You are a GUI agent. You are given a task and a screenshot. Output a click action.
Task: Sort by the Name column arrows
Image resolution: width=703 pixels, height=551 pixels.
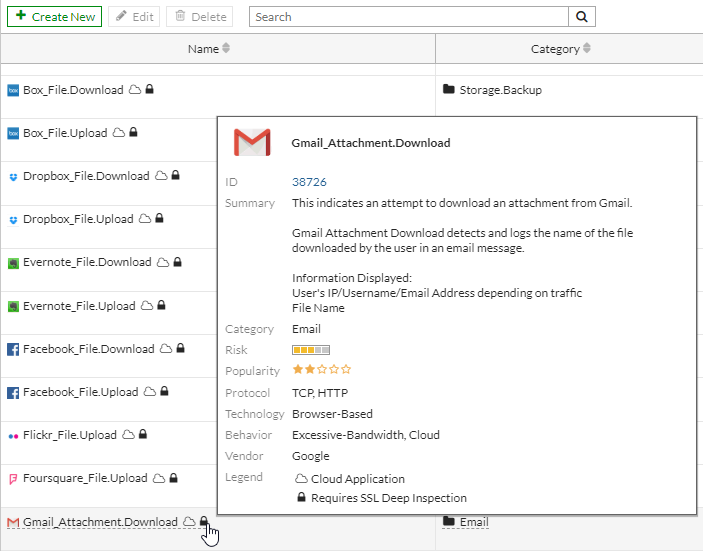226,49
